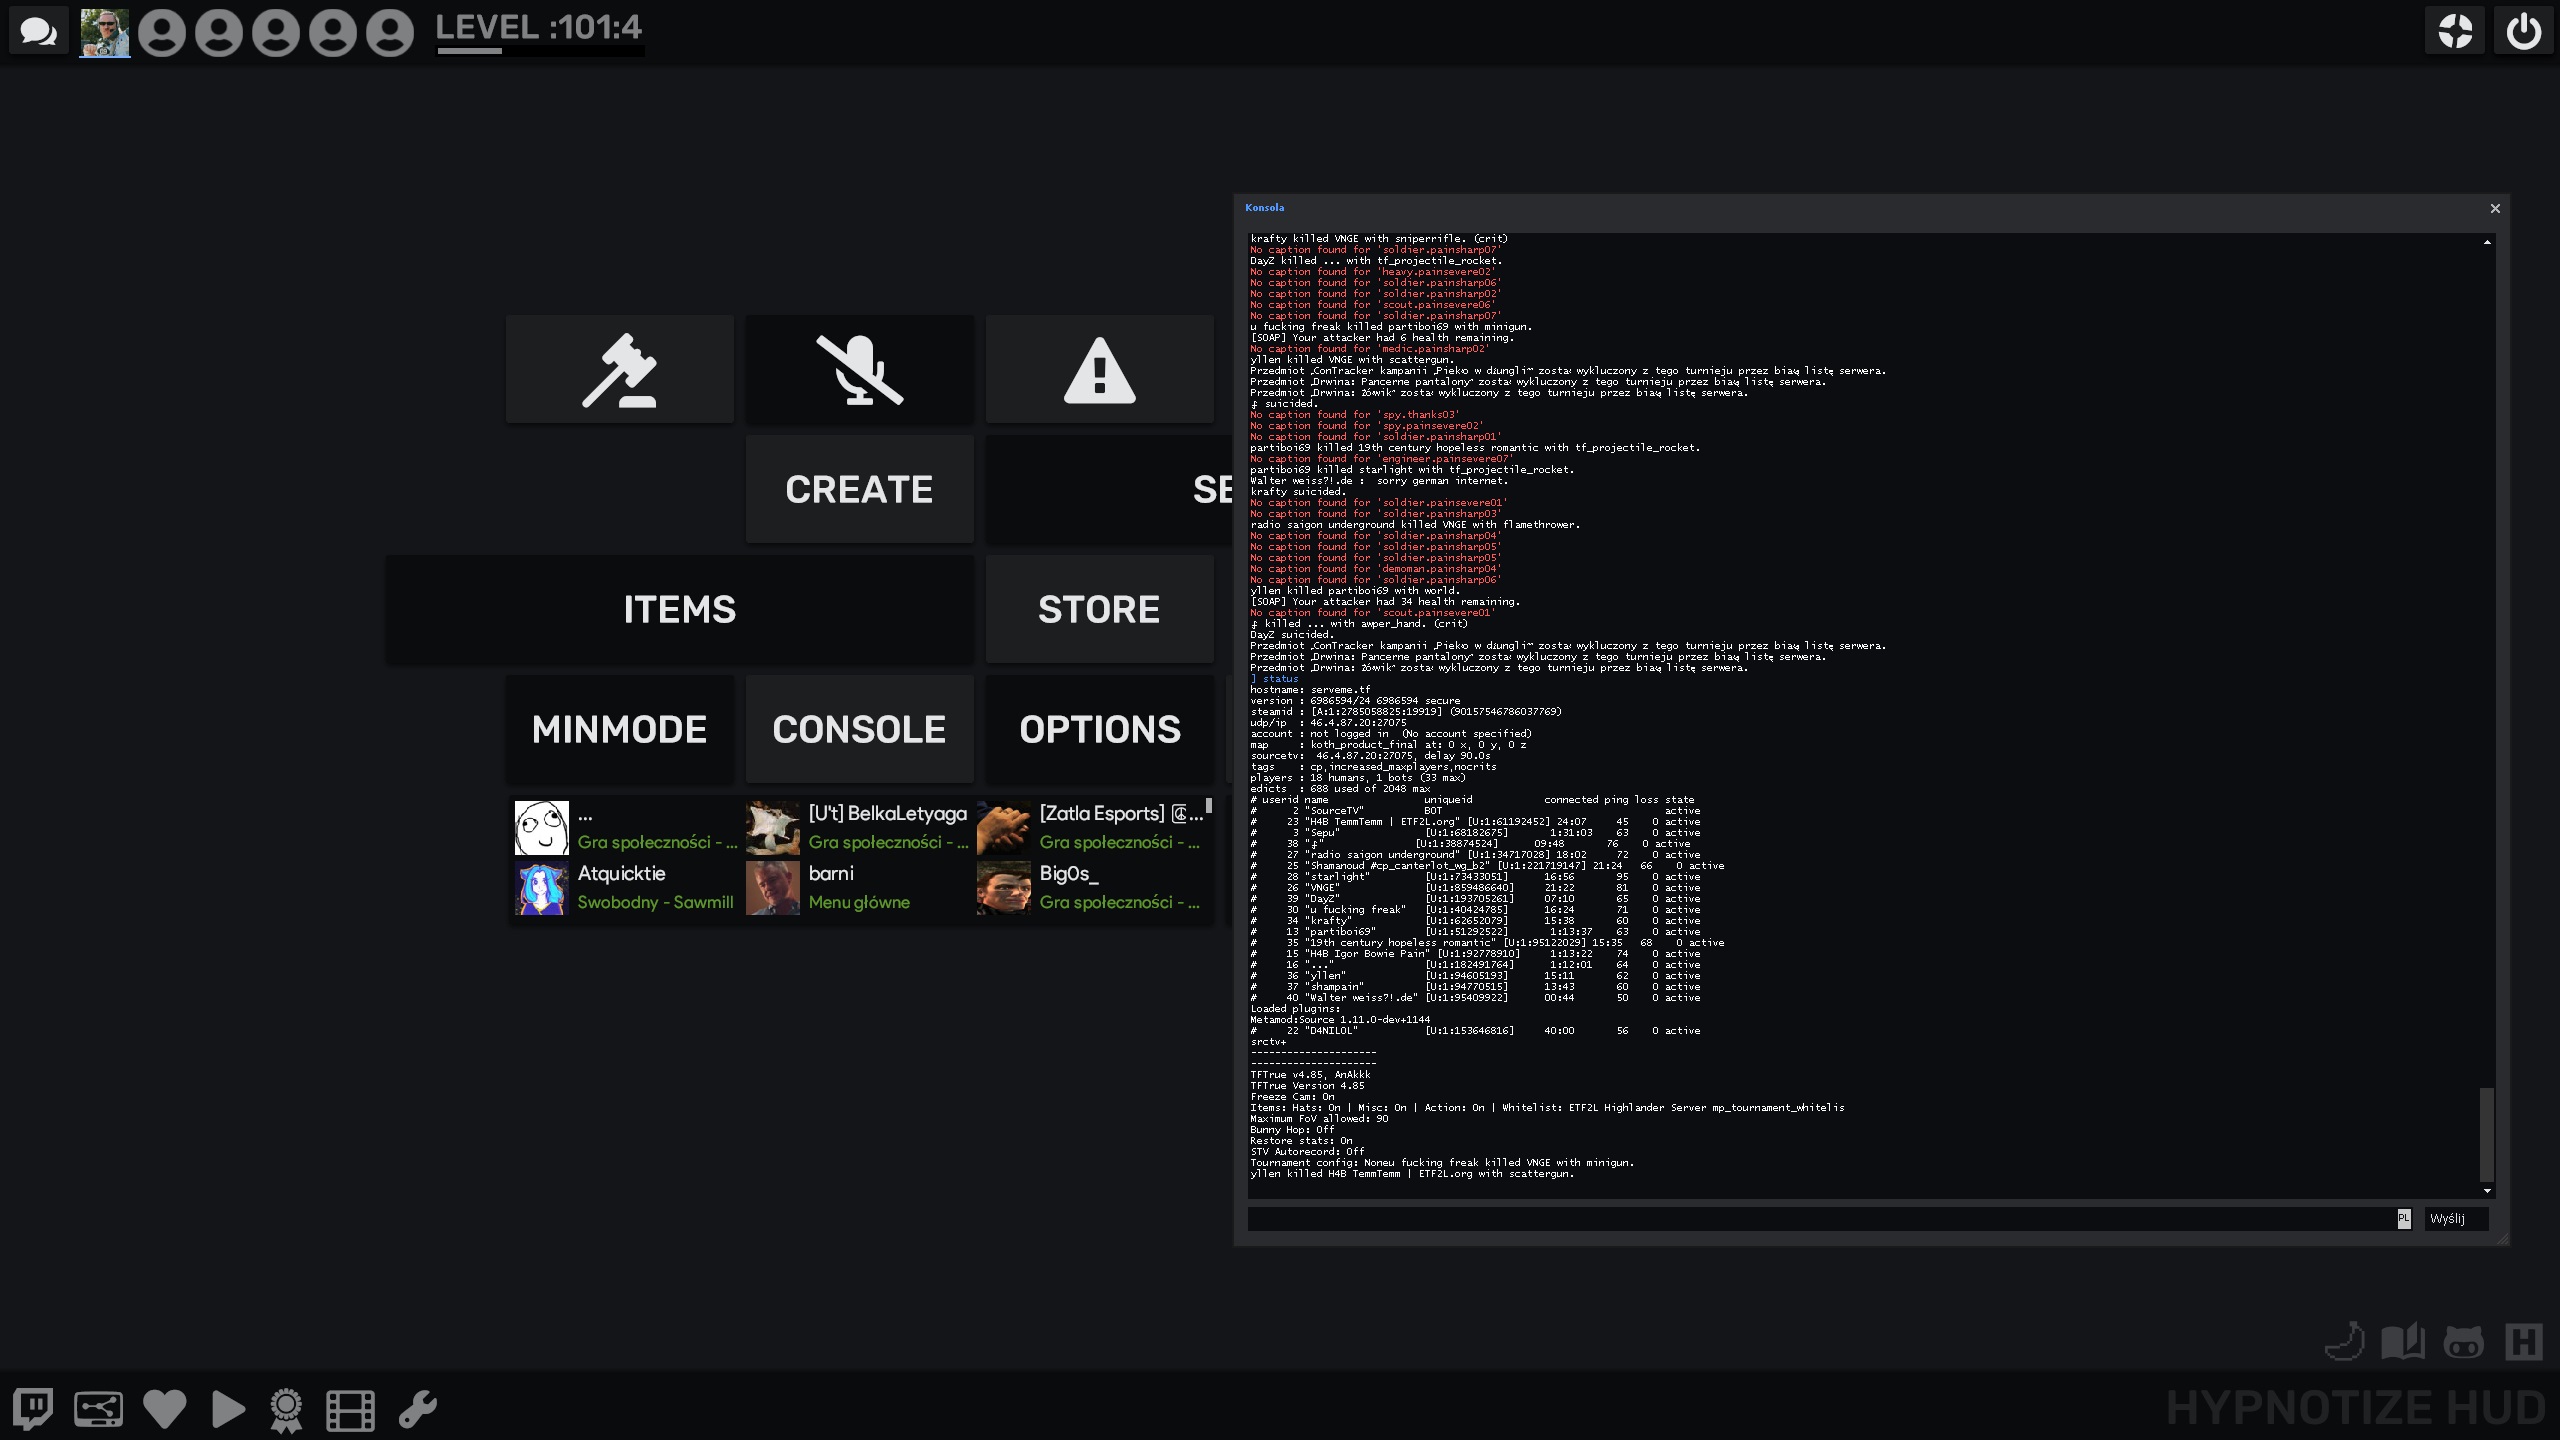Click the warning triangle report button

1099,370
